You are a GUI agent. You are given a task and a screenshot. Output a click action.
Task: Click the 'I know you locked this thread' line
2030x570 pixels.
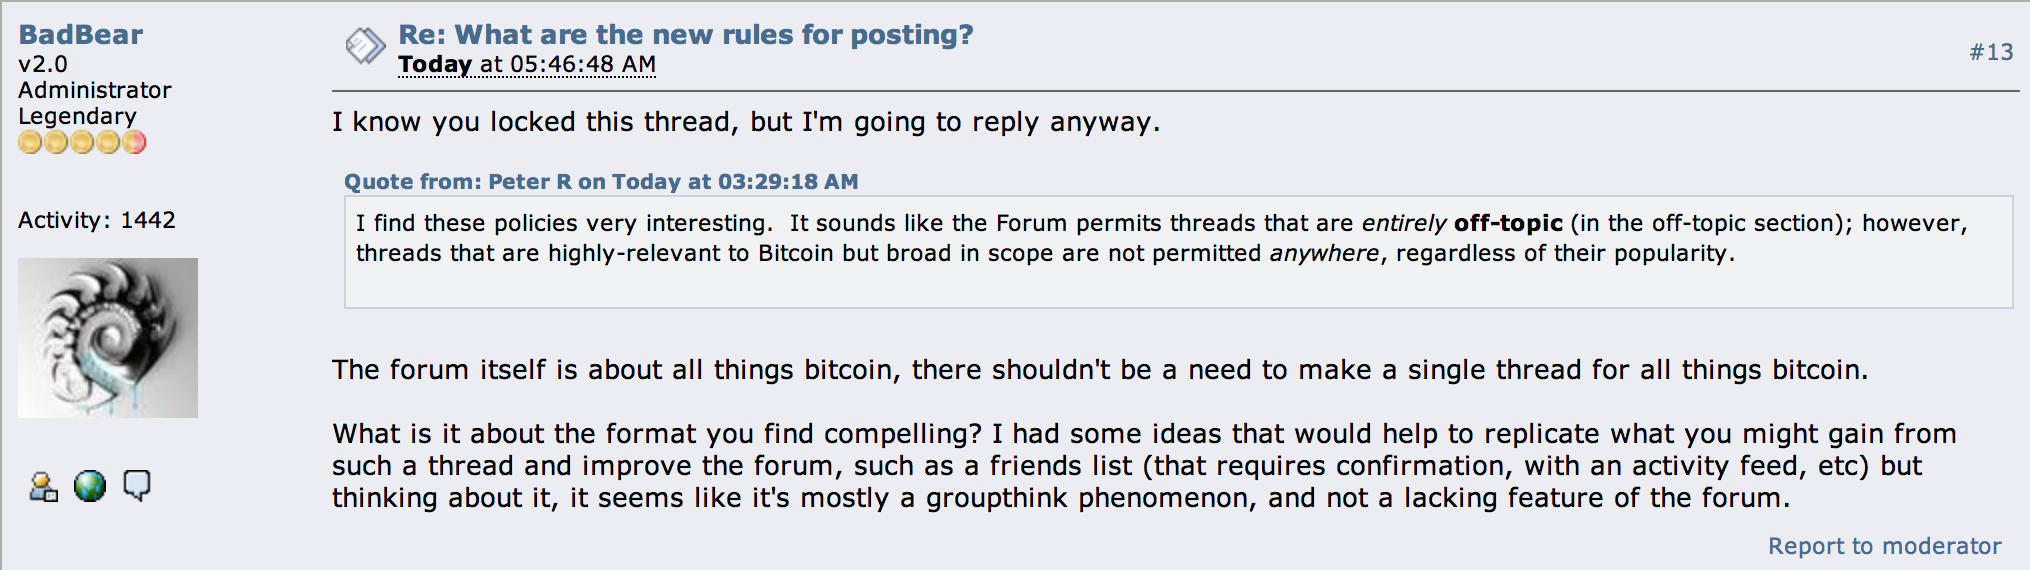[746, 122]
